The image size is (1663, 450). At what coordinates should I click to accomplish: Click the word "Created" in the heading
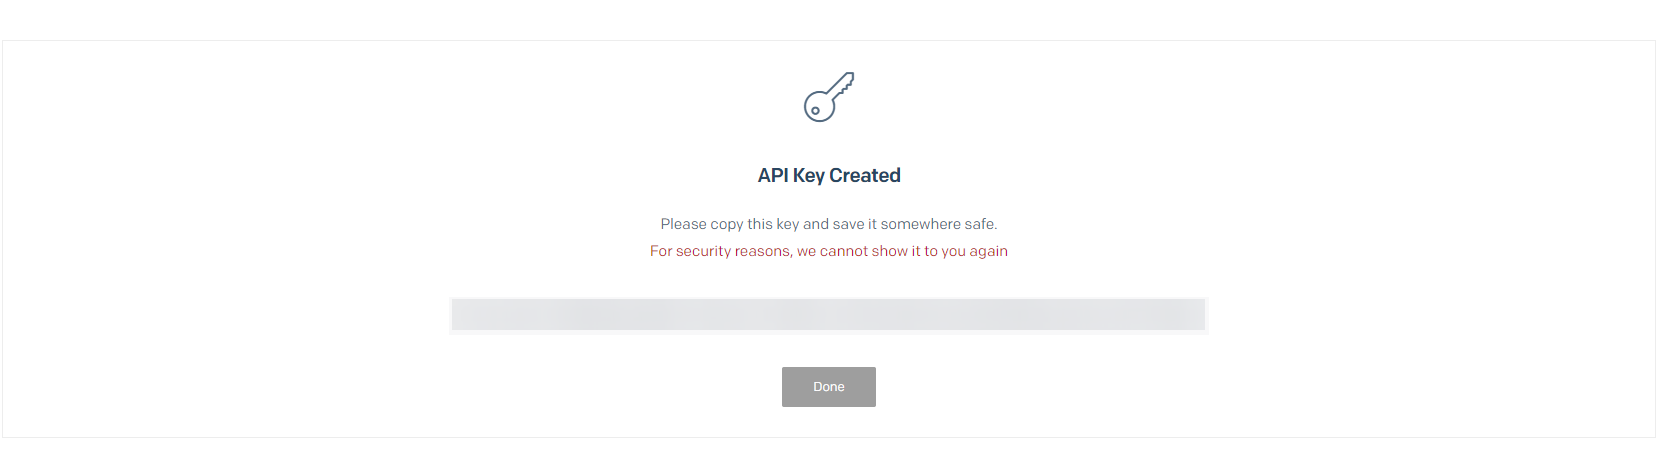coord(865,175)
